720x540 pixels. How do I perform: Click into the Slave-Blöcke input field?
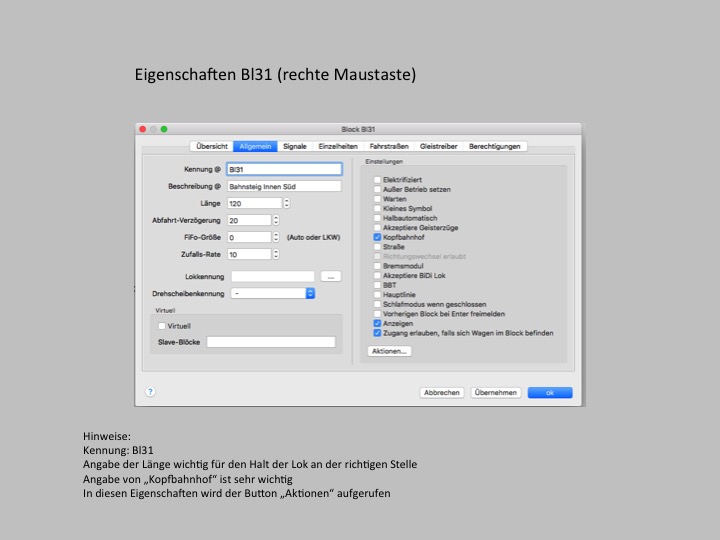(271, 342)
